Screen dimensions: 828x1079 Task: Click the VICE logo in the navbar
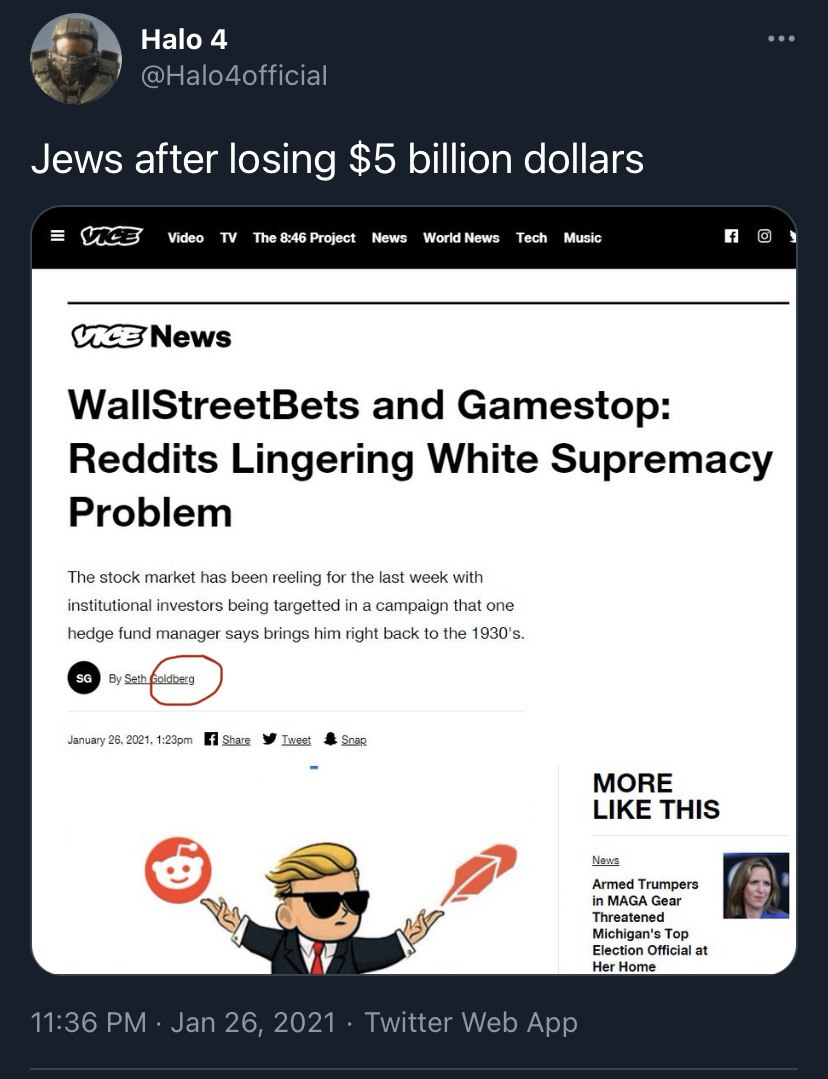click(112, 237)
